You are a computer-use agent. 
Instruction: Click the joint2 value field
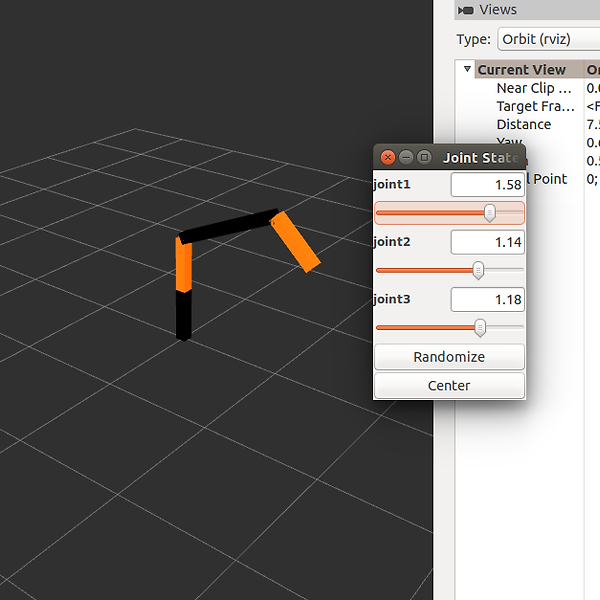487,242
